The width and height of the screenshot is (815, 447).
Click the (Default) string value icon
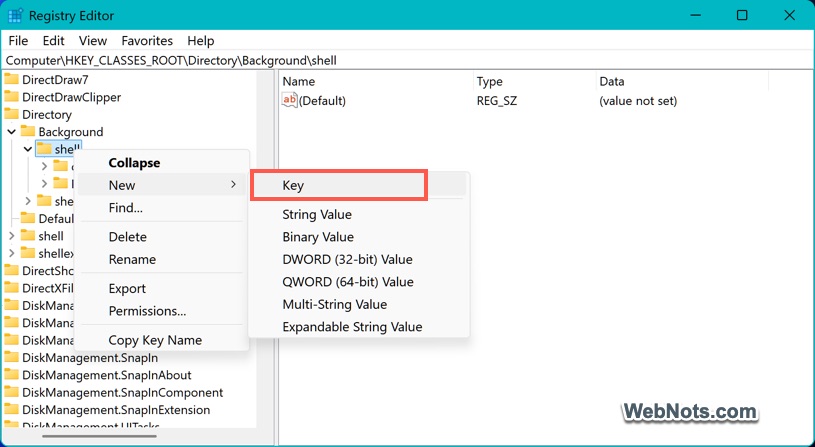(290, 100)
